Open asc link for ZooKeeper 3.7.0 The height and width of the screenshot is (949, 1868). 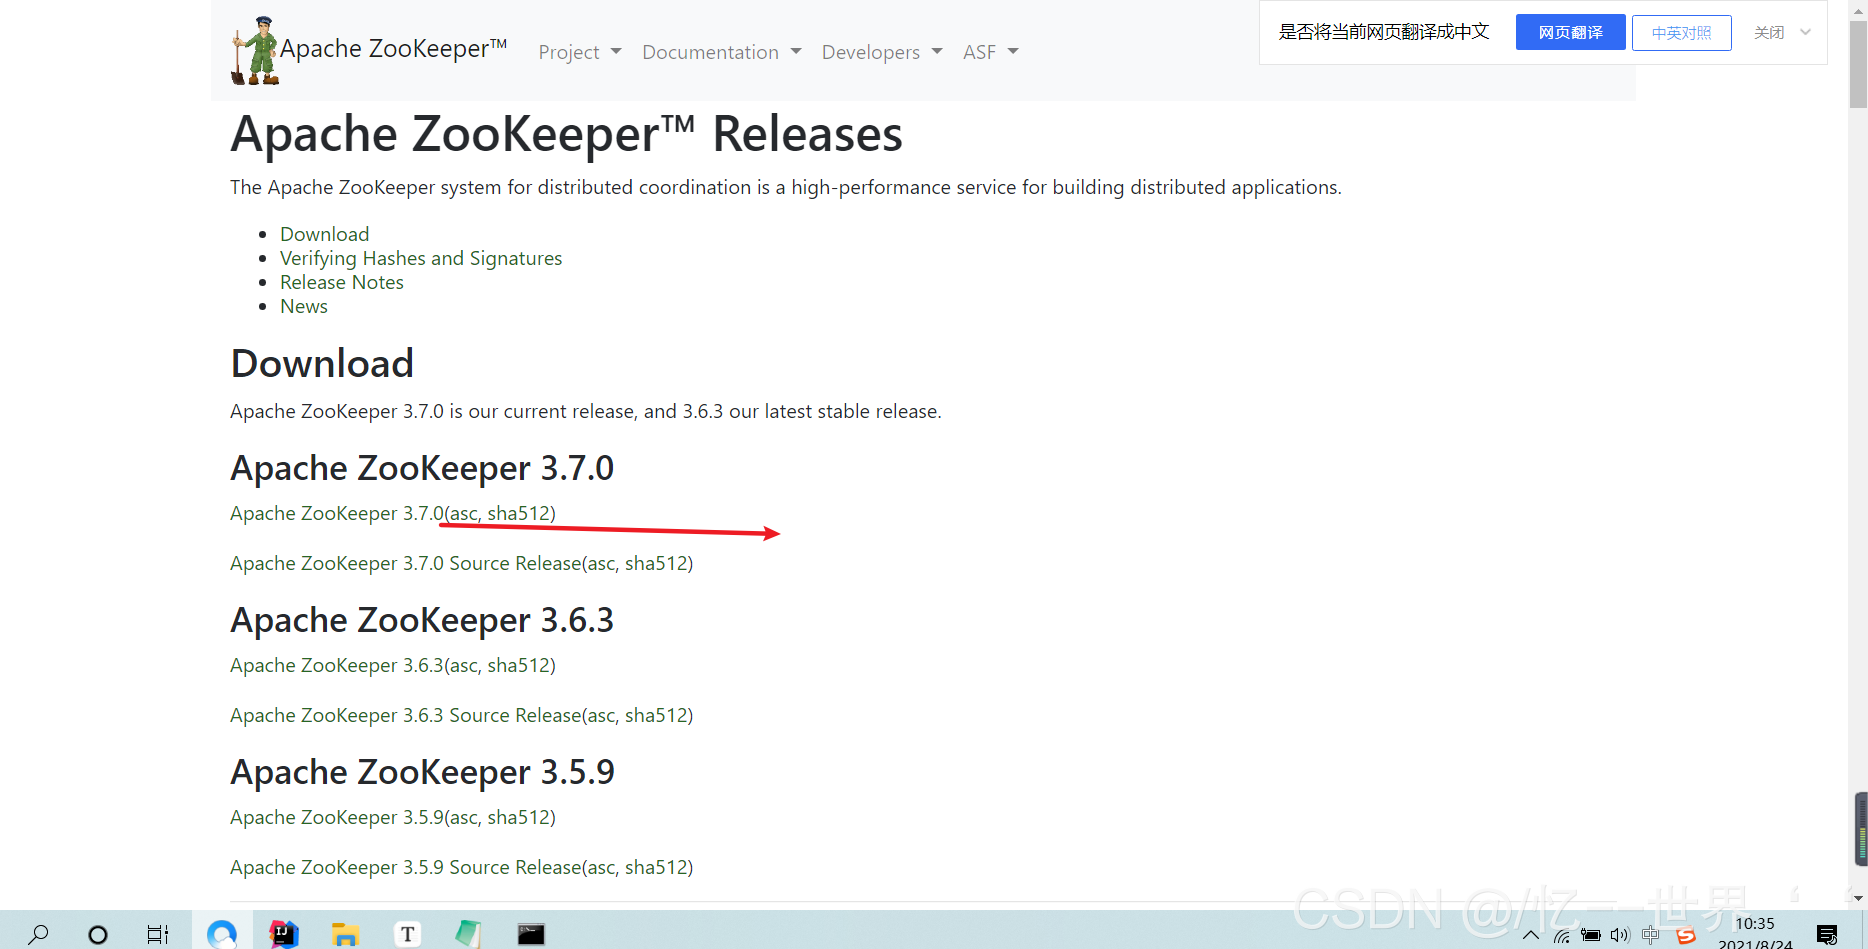coord(463,513)
